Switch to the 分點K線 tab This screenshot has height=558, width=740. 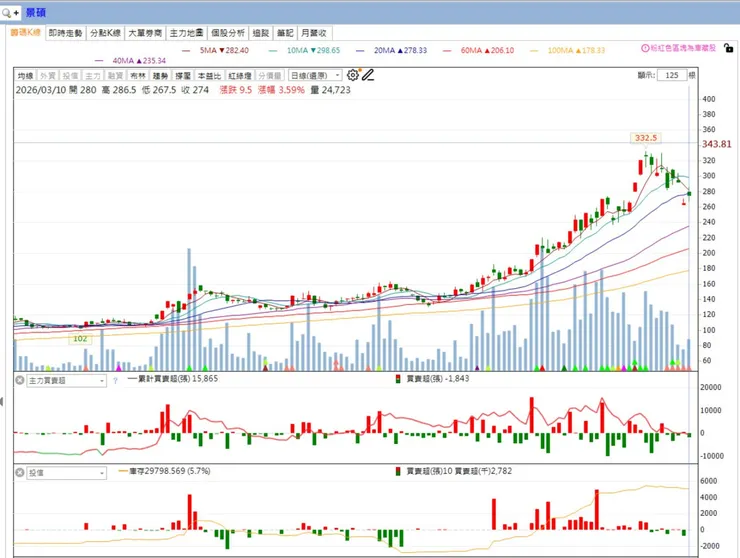coord(106,33)
